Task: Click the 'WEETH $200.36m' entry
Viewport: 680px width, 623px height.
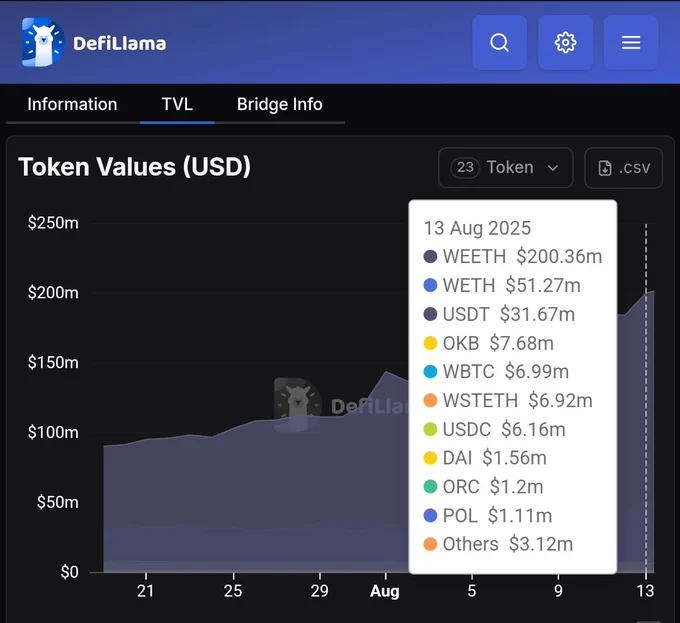Action: tap(513, 257)
